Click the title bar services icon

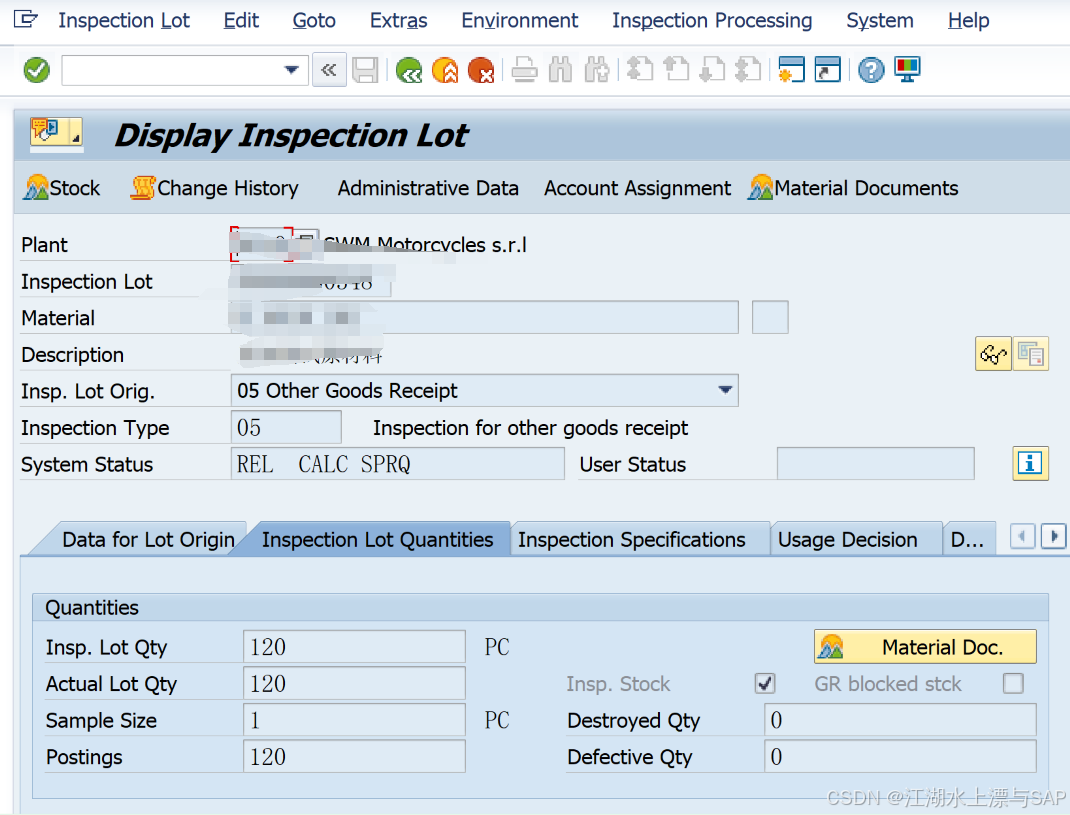click(56, 131)
